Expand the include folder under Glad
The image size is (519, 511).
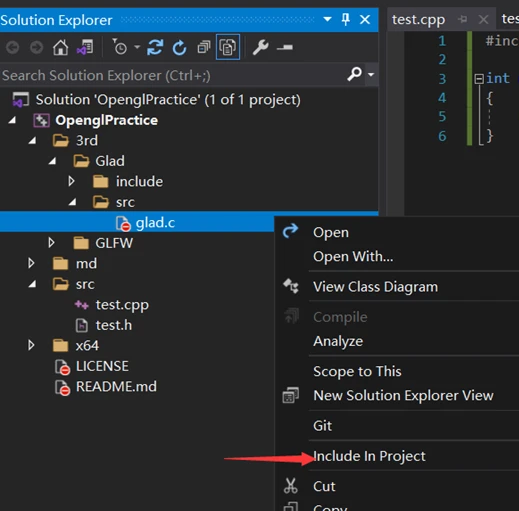71,181
